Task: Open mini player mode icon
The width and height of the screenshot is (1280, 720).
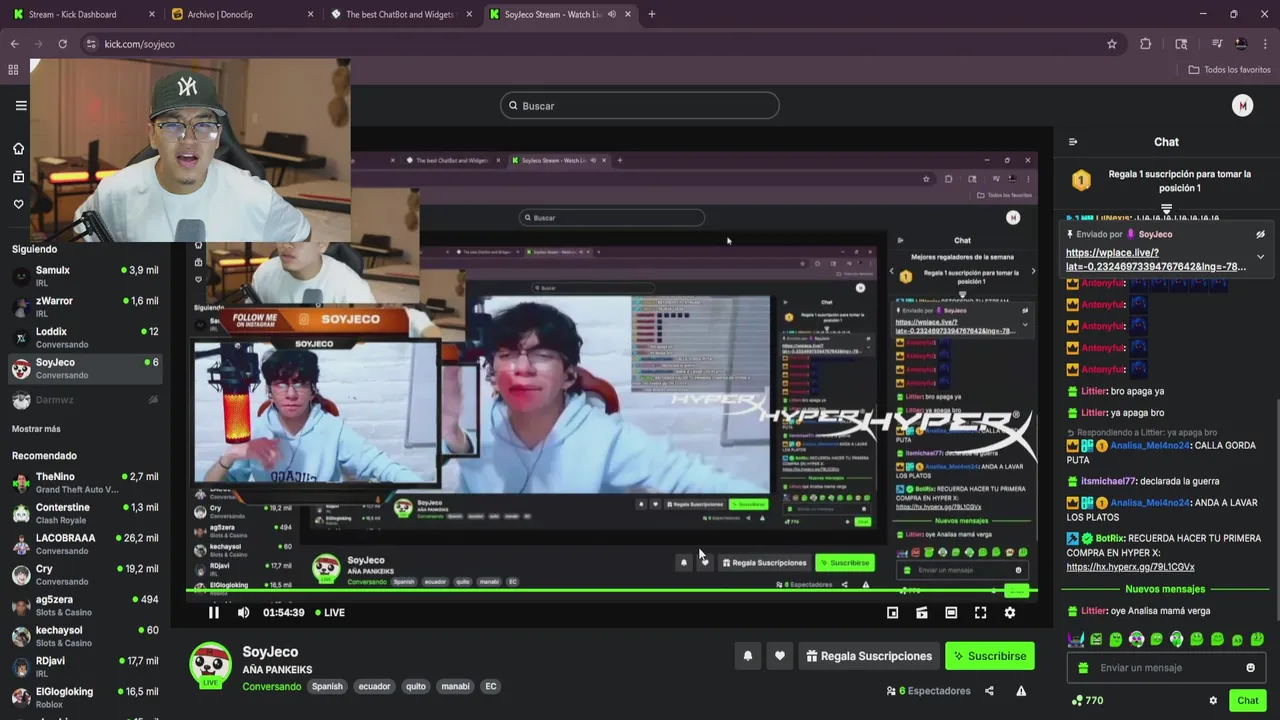Action: click(x=893, y=613)
